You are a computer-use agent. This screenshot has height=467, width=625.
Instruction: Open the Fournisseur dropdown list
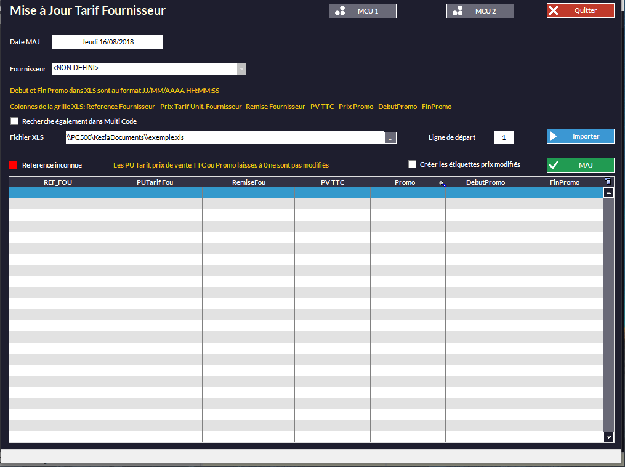tap(241, 69)
